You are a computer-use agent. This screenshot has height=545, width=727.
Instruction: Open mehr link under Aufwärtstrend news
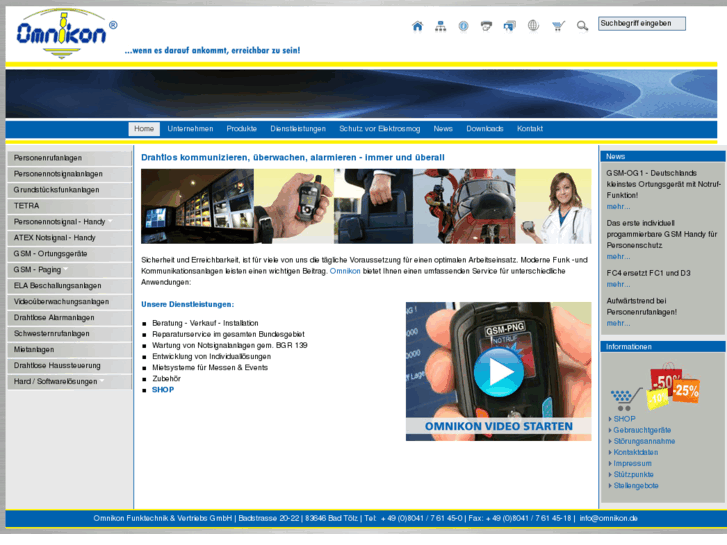click(618, 323)
